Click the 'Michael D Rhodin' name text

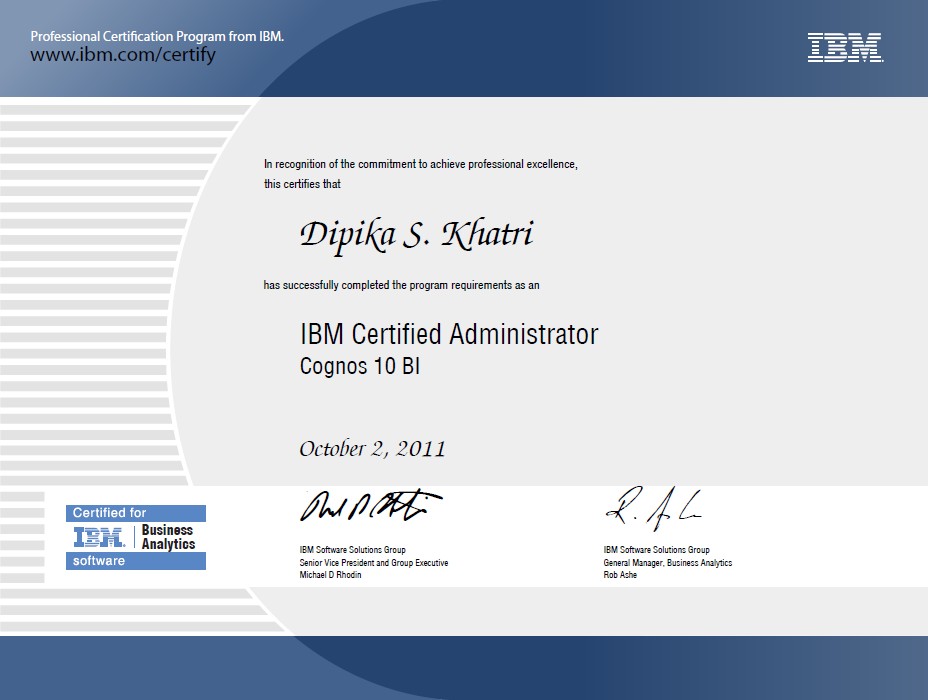[330, 575]
